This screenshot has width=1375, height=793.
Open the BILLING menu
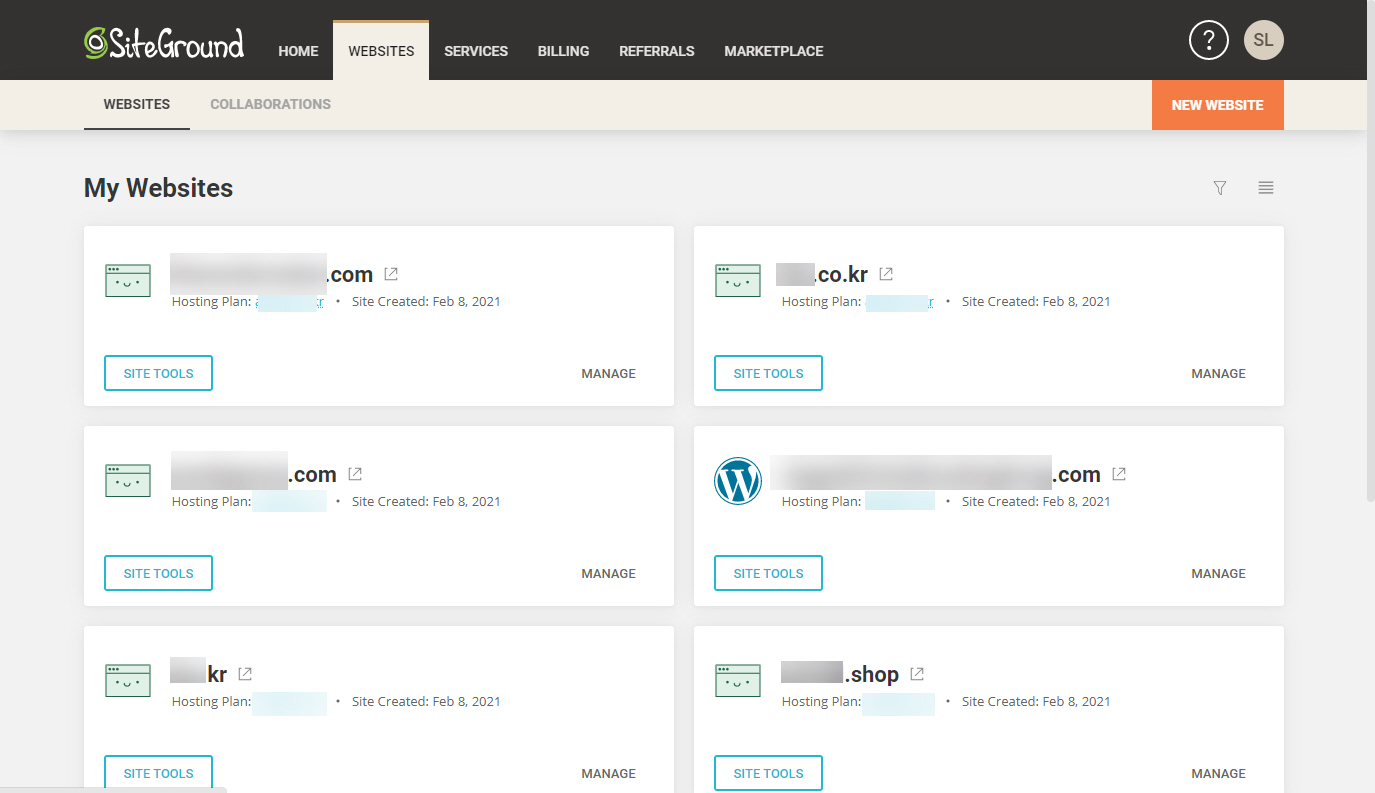click(563, 51)
